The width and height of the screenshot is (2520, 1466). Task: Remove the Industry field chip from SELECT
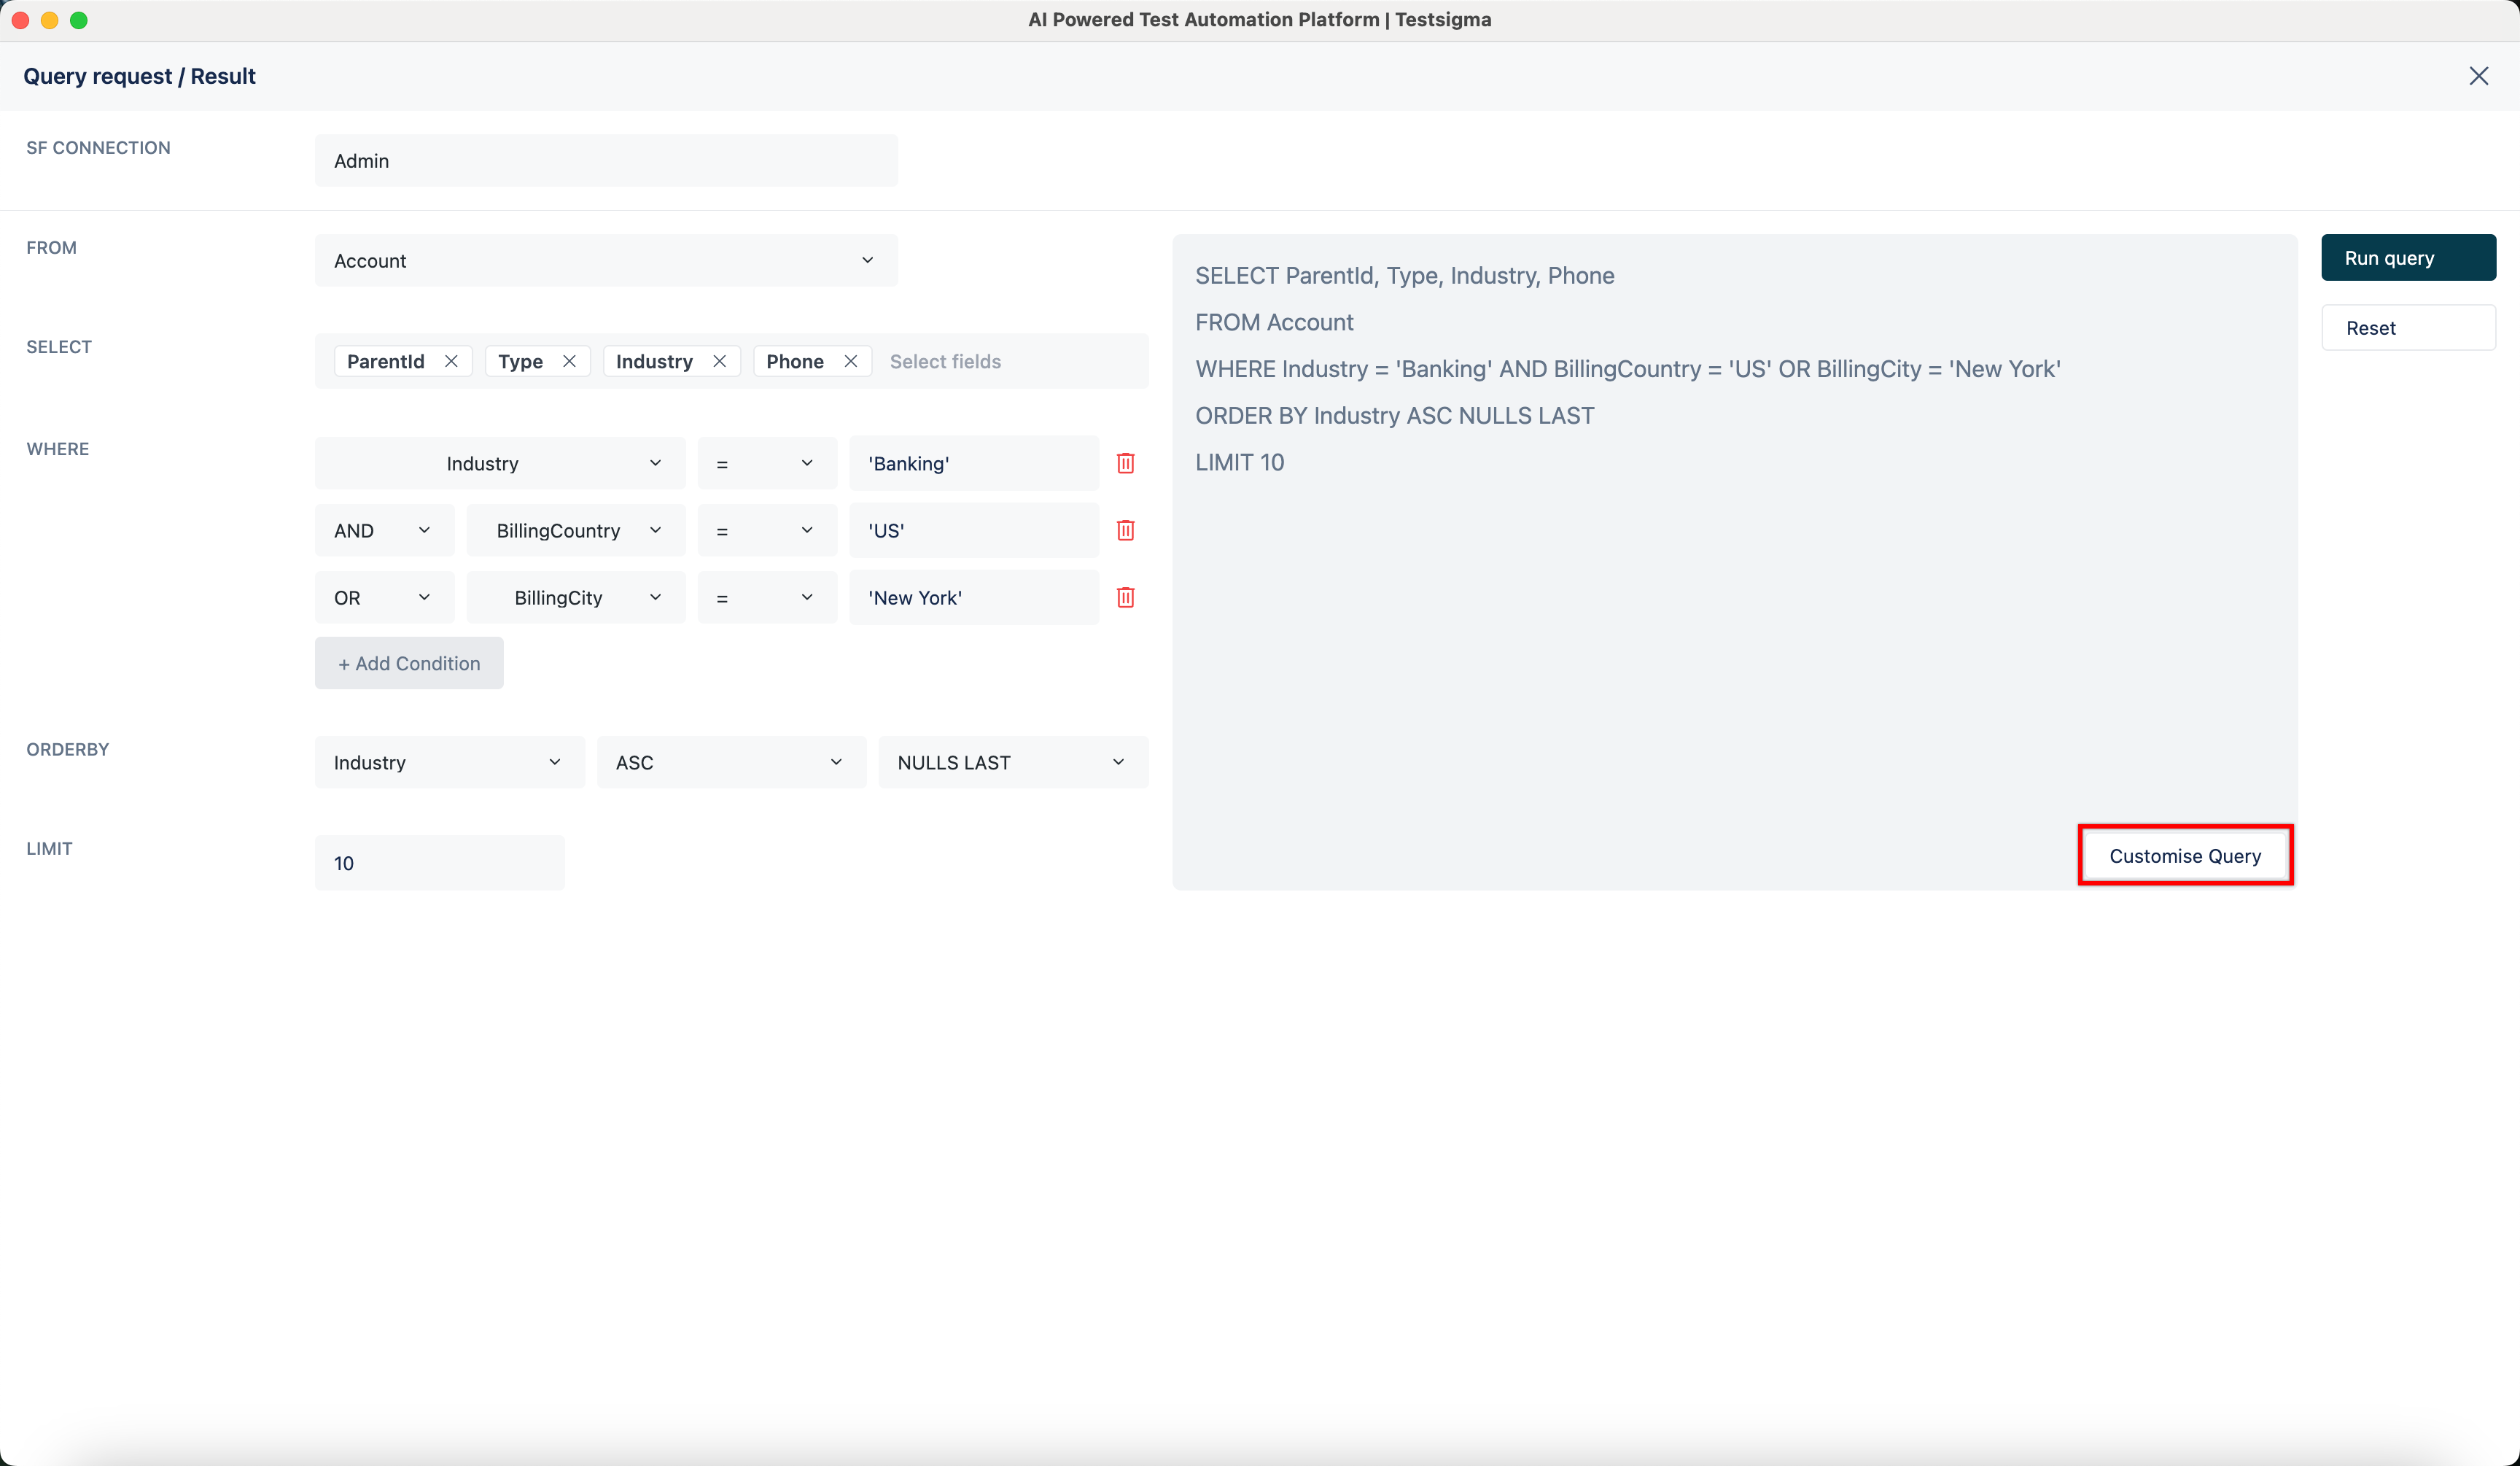720,361
